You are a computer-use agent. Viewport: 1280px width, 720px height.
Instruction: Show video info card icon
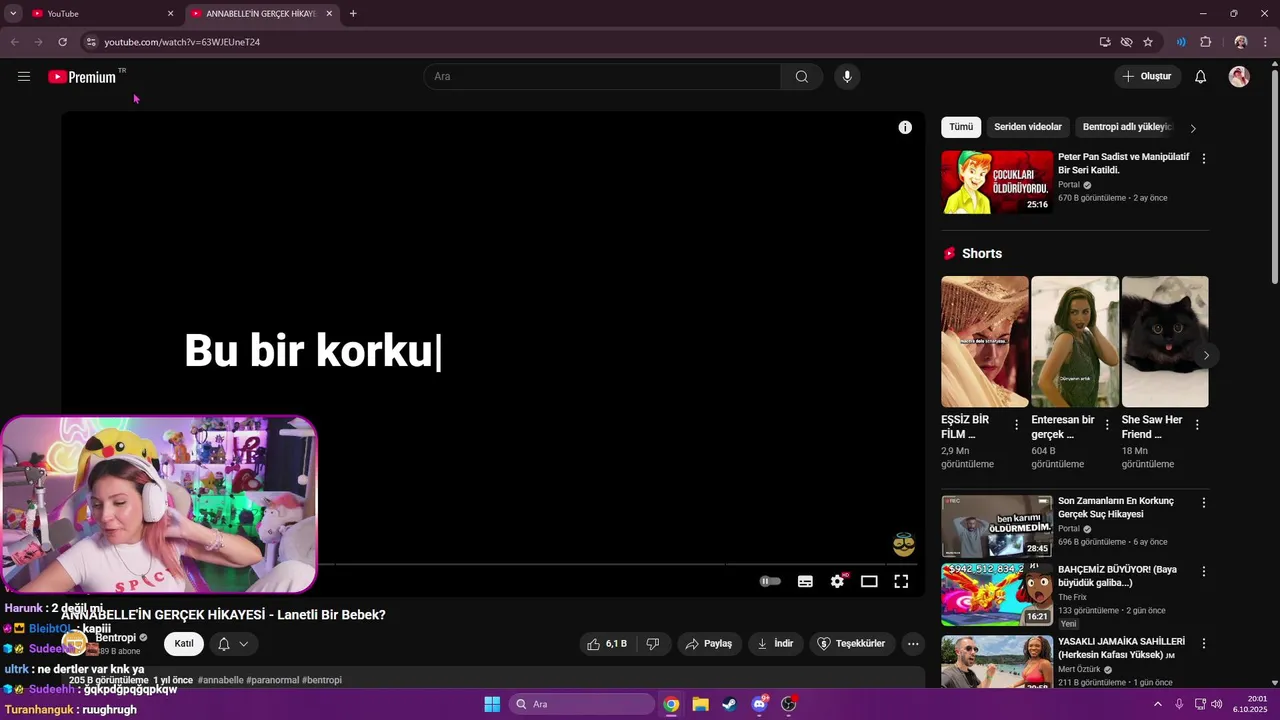[x=905, y=127]
